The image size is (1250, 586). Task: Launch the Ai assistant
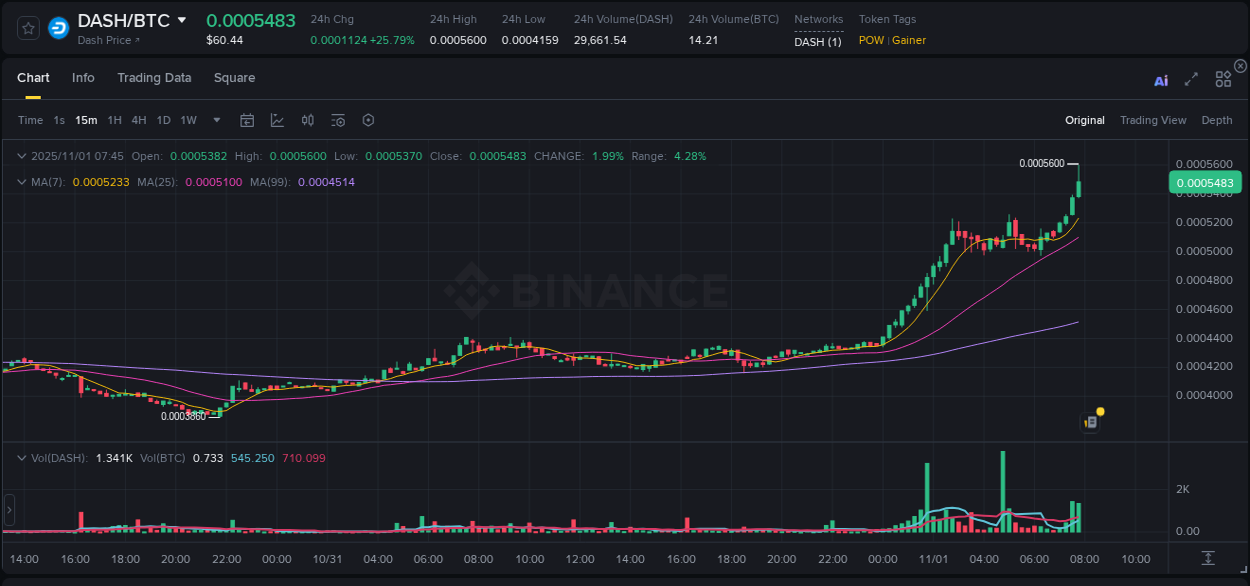[1160, 79]
